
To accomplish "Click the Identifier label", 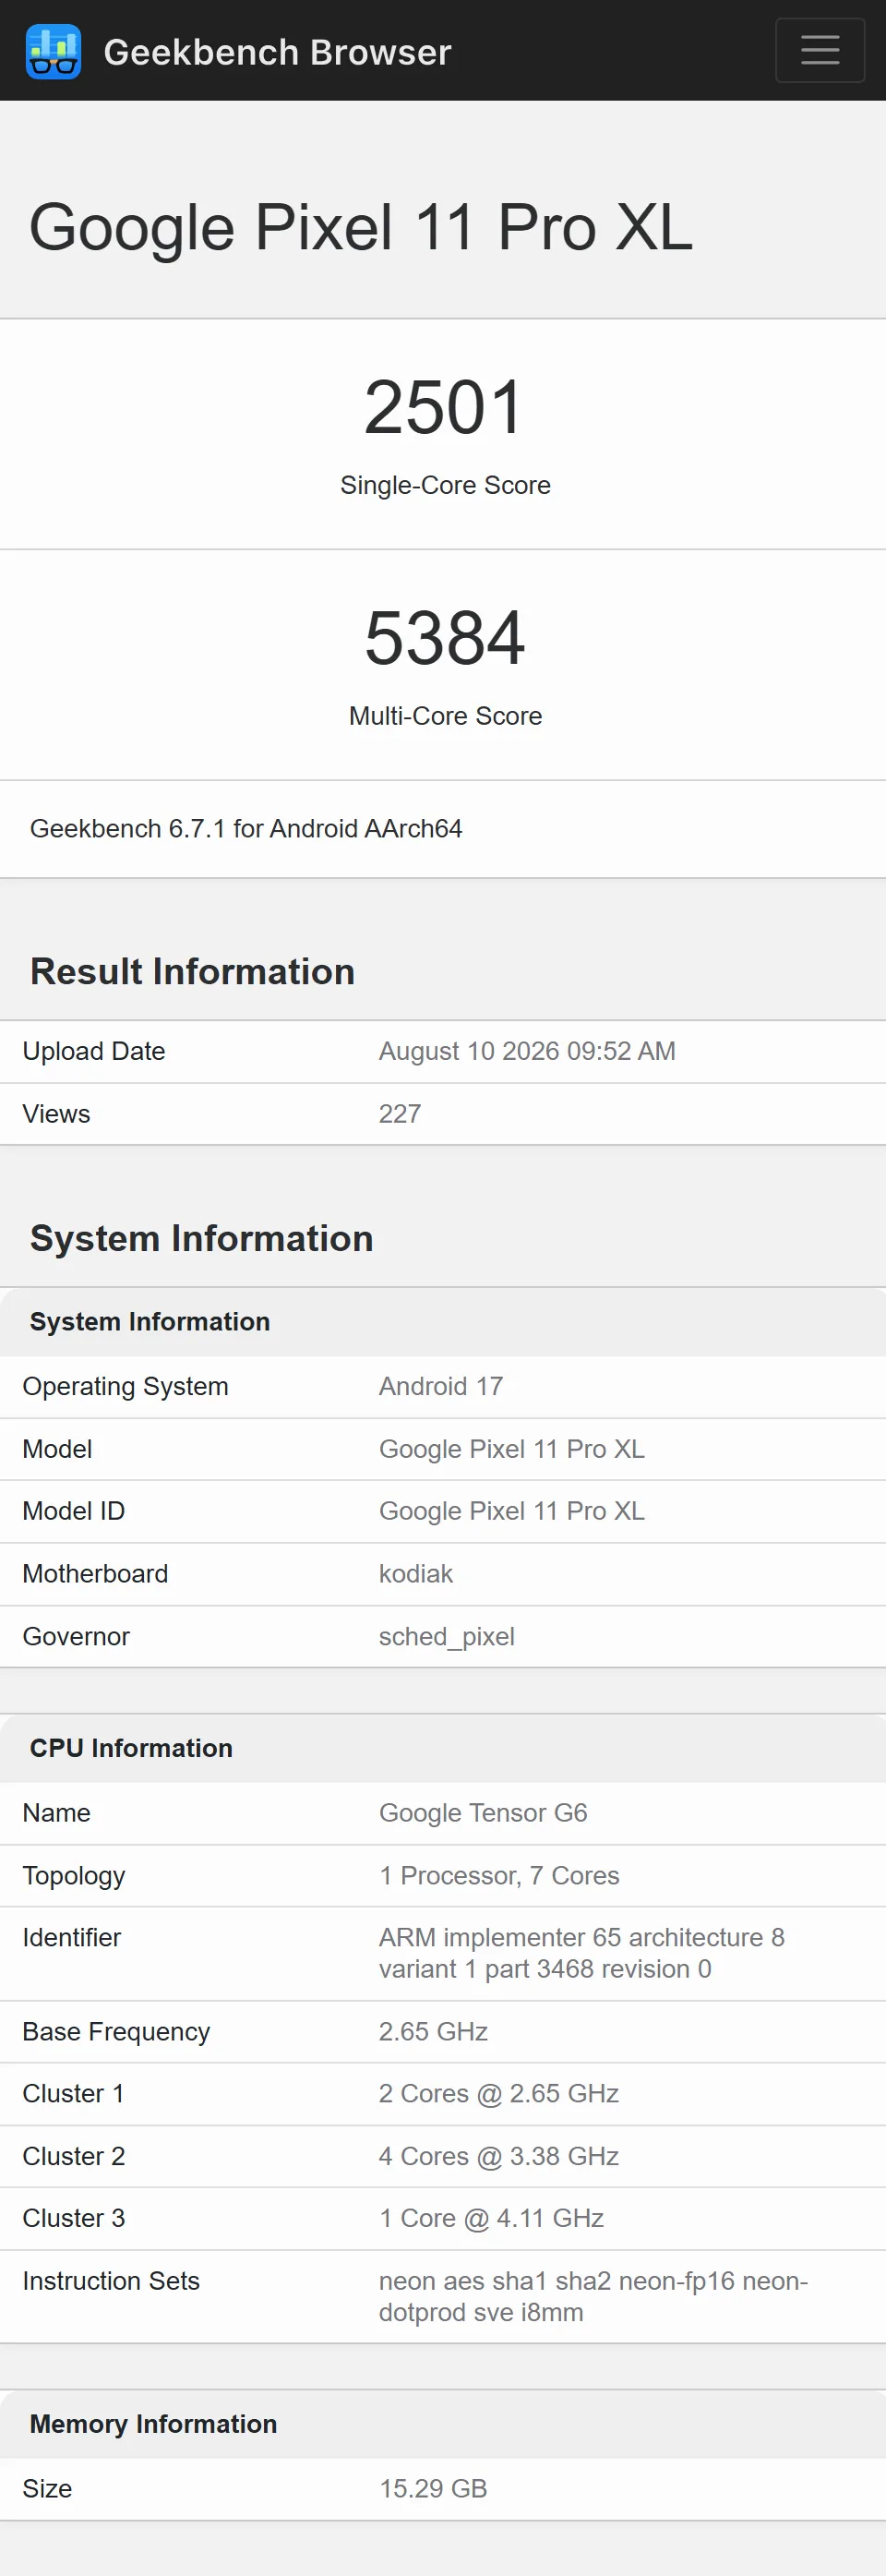I will (72, 1938).
